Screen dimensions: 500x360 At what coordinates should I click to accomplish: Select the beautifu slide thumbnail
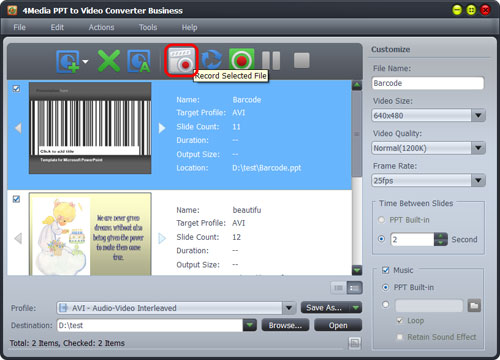(x=90, y=234)
